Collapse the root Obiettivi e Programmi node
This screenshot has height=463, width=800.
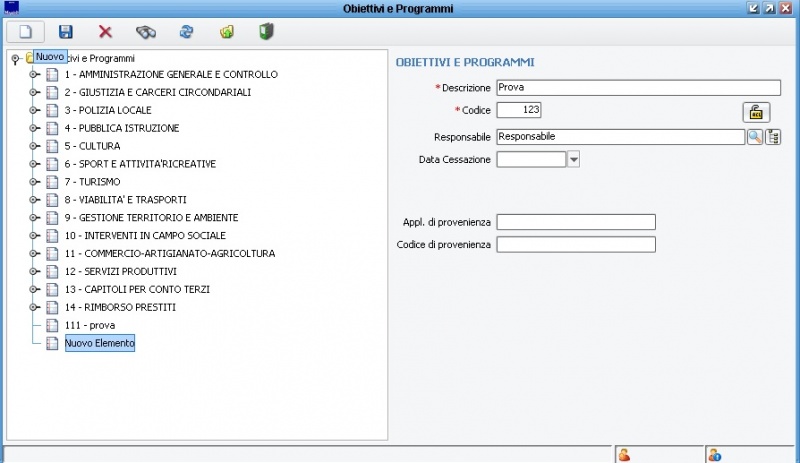[x=15, y=59]
